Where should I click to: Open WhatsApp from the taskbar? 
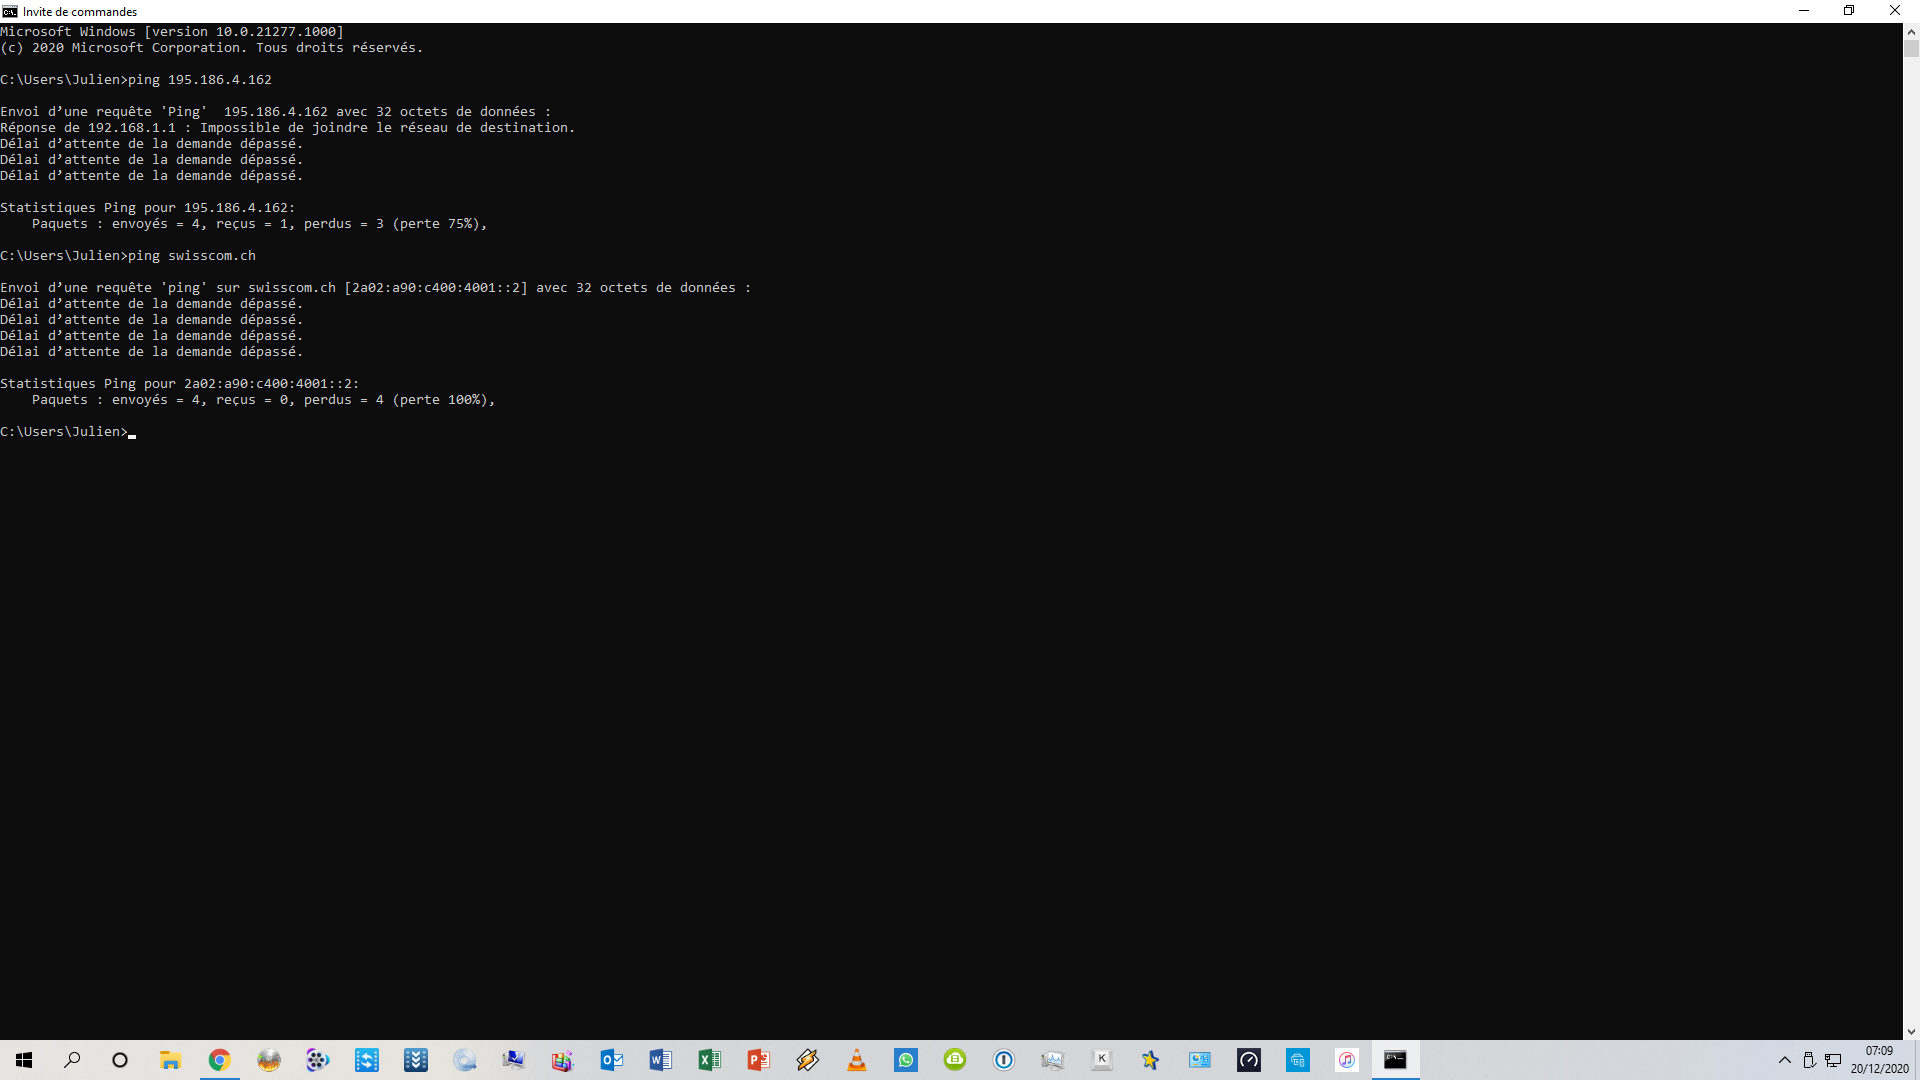906,1060
